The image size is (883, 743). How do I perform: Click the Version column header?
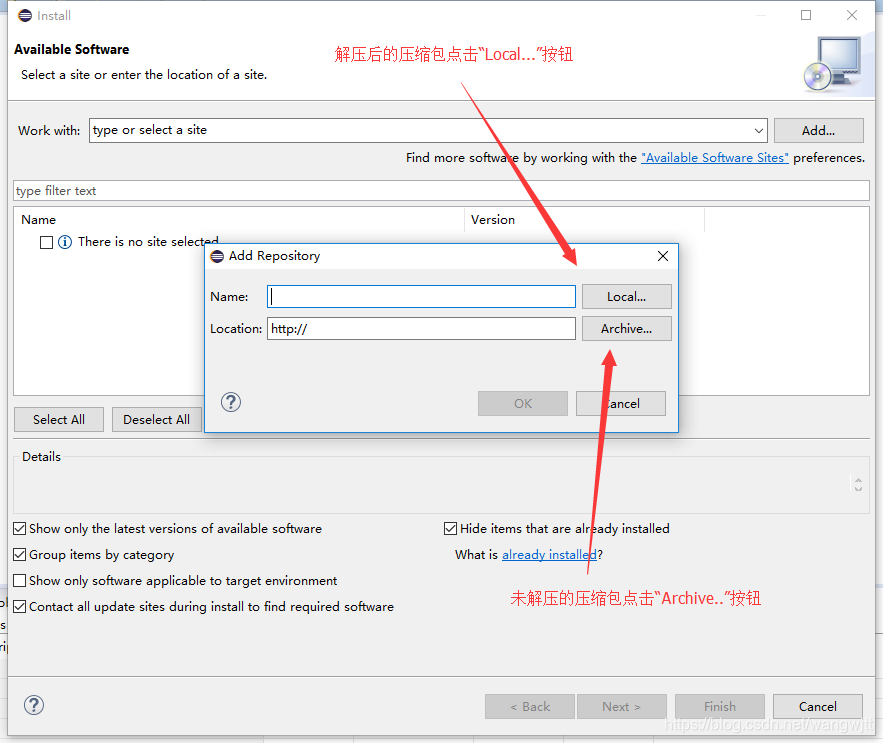tap(584, 220)
